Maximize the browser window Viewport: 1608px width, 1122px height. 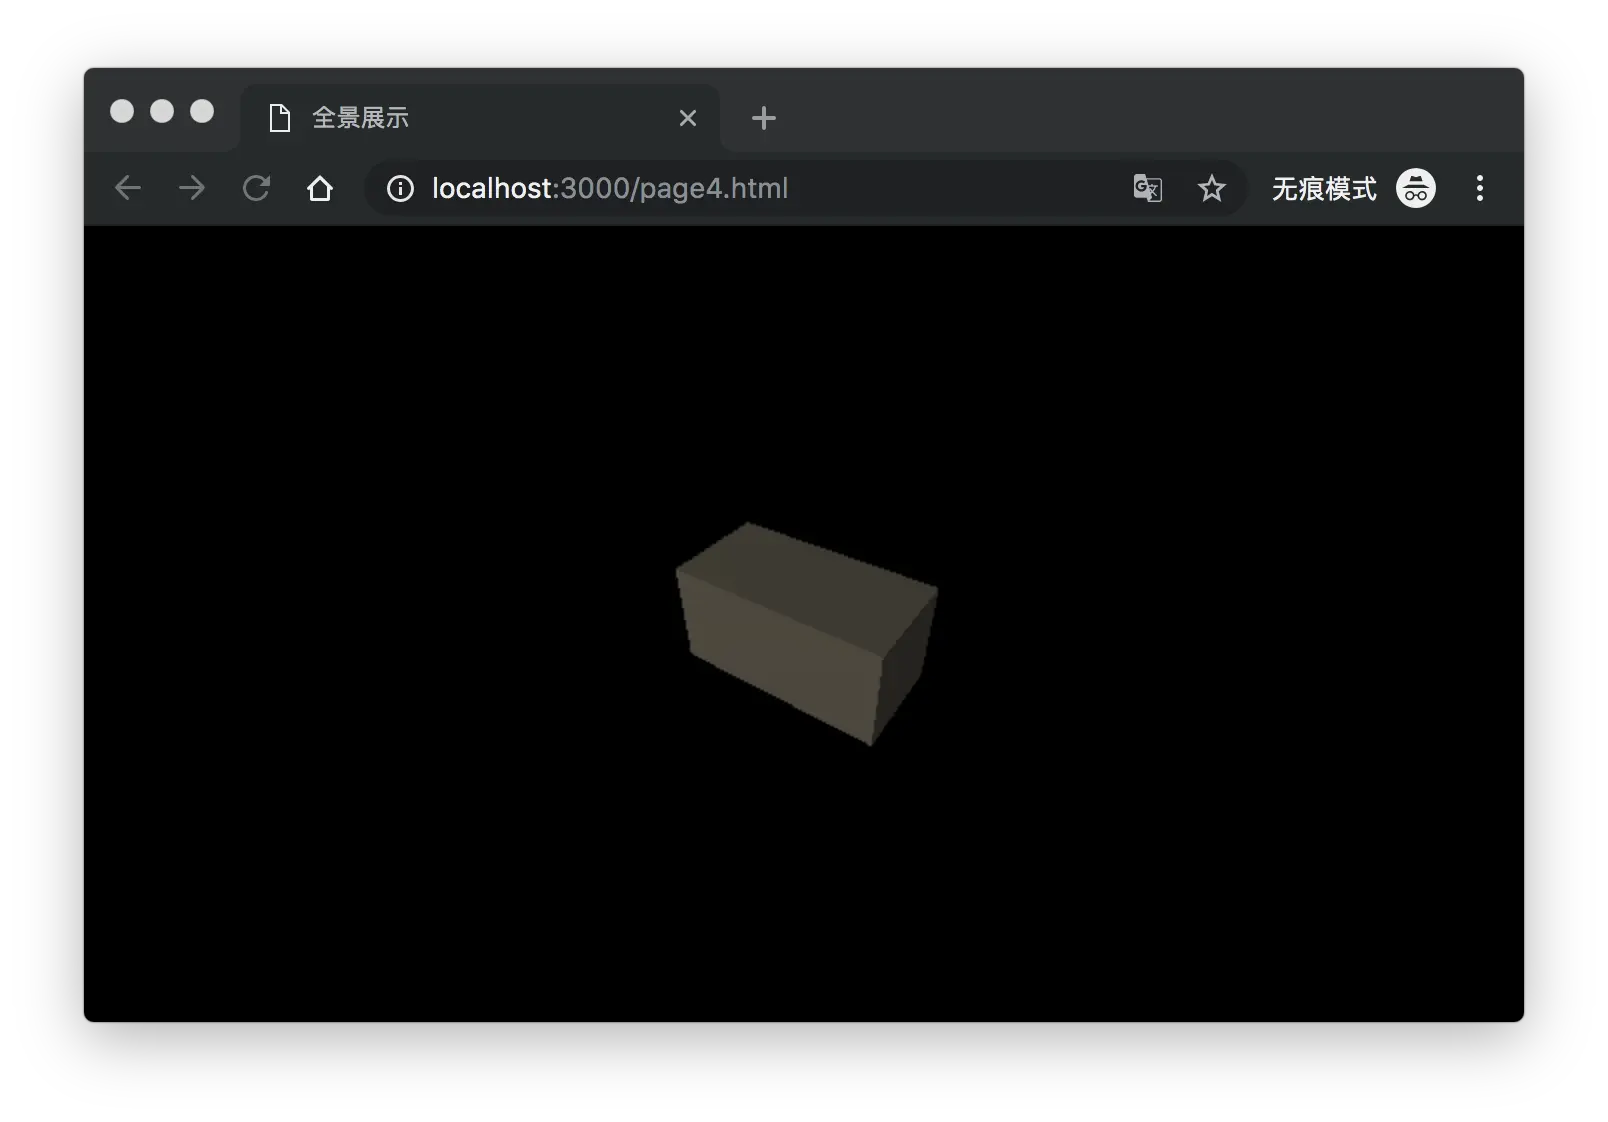(202, 111)
